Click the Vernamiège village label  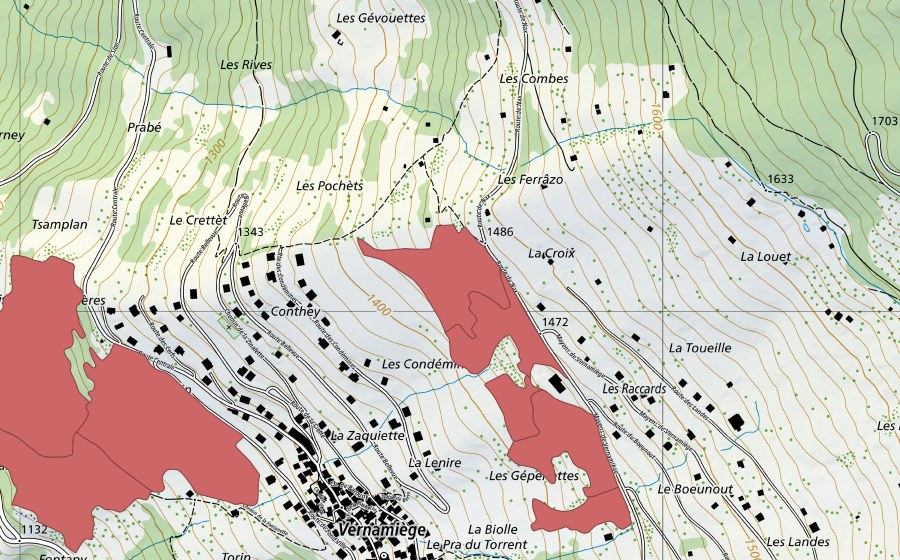coord(382,529)
